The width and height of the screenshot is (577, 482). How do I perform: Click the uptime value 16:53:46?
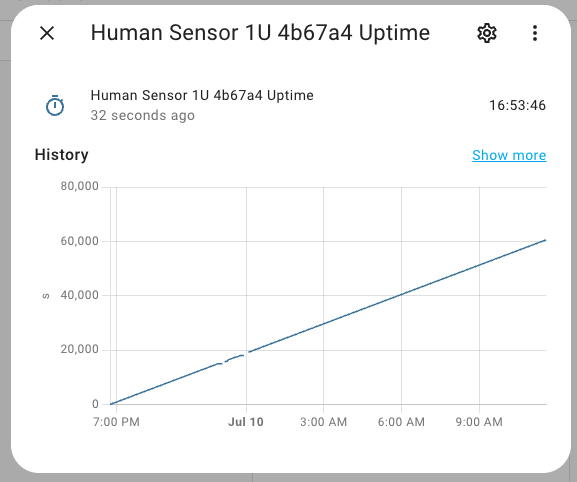tap(517, 106)
